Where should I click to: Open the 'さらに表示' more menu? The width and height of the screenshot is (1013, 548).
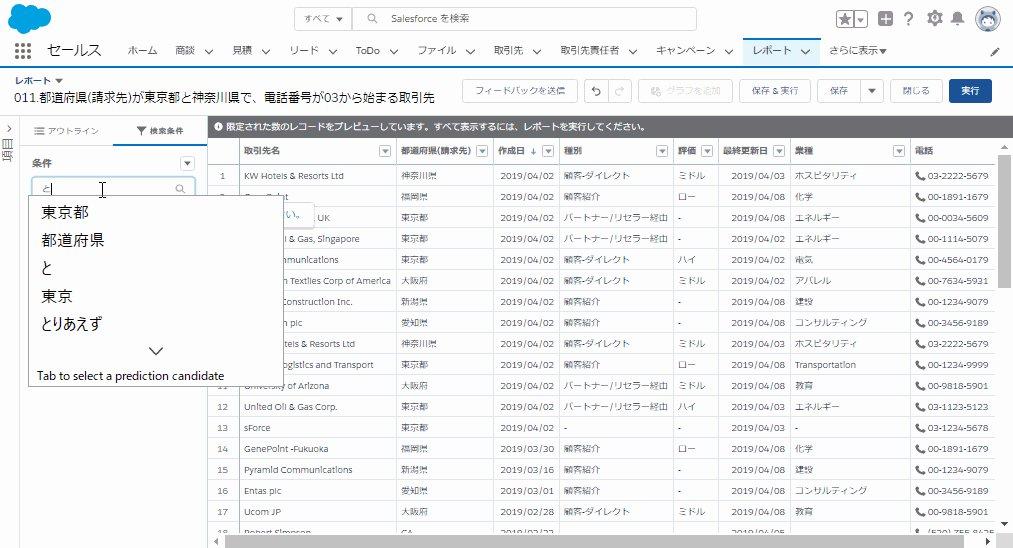[x=858, y=50]
